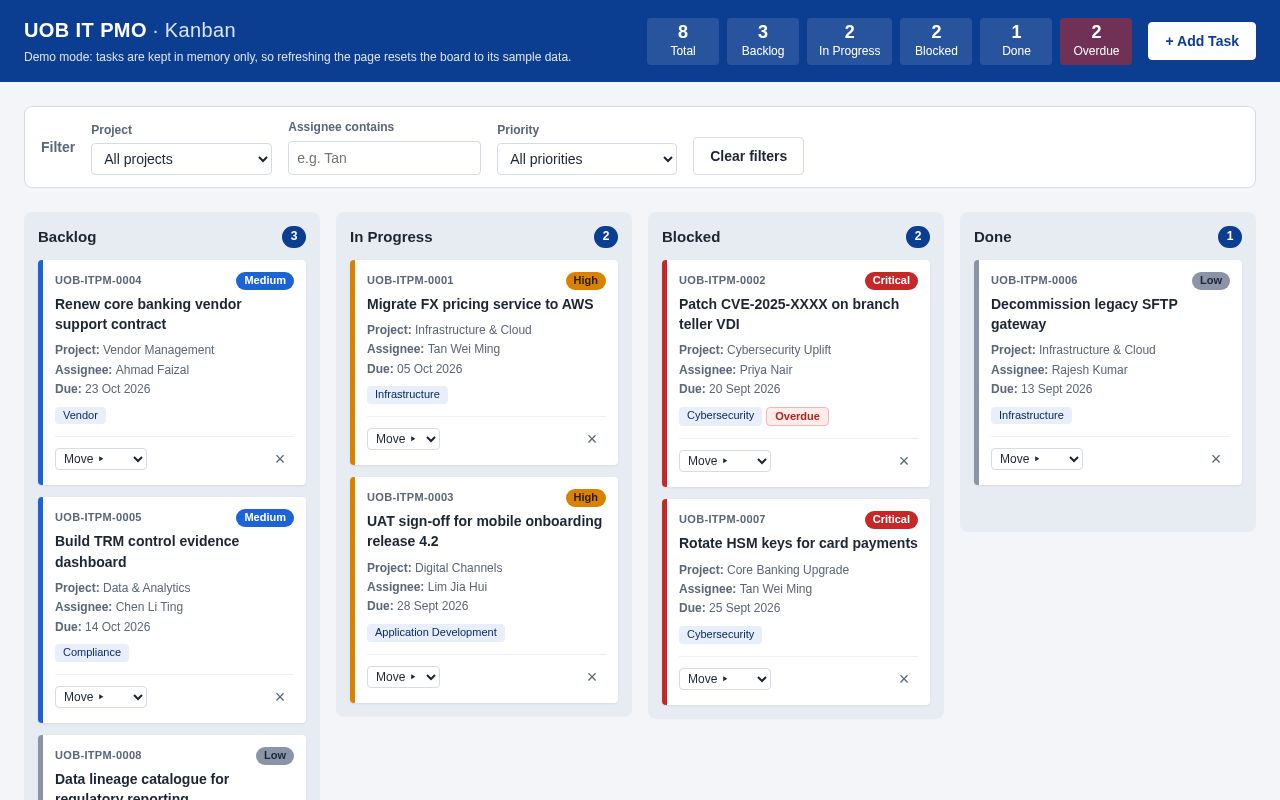Select the In Progress stat tile
Image resolution: width=1280 pixels, height=800 pixels.
pyautogui.click(x=849, y=41)
